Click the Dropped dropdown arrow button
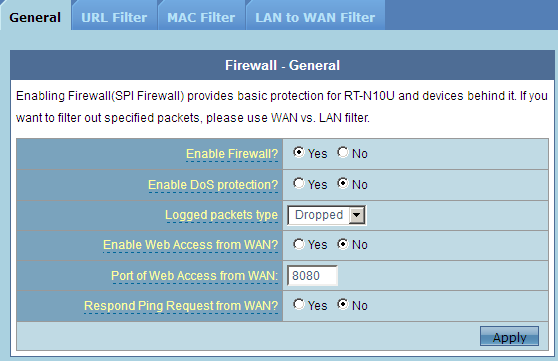This screenshot has height=361, width=558. pyautogui.click(x=357, y=215)
